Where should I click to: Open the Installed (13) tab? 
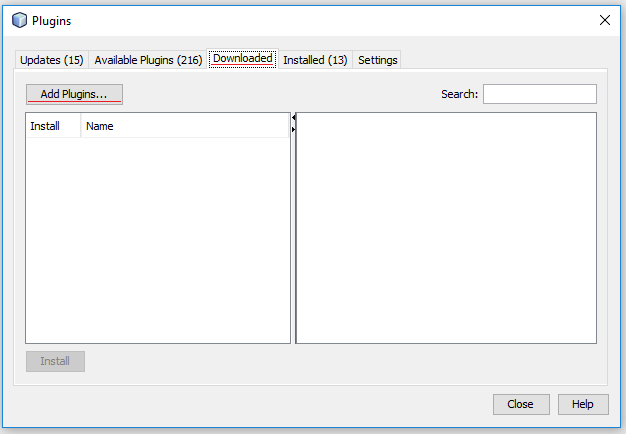tap(315, 60)
